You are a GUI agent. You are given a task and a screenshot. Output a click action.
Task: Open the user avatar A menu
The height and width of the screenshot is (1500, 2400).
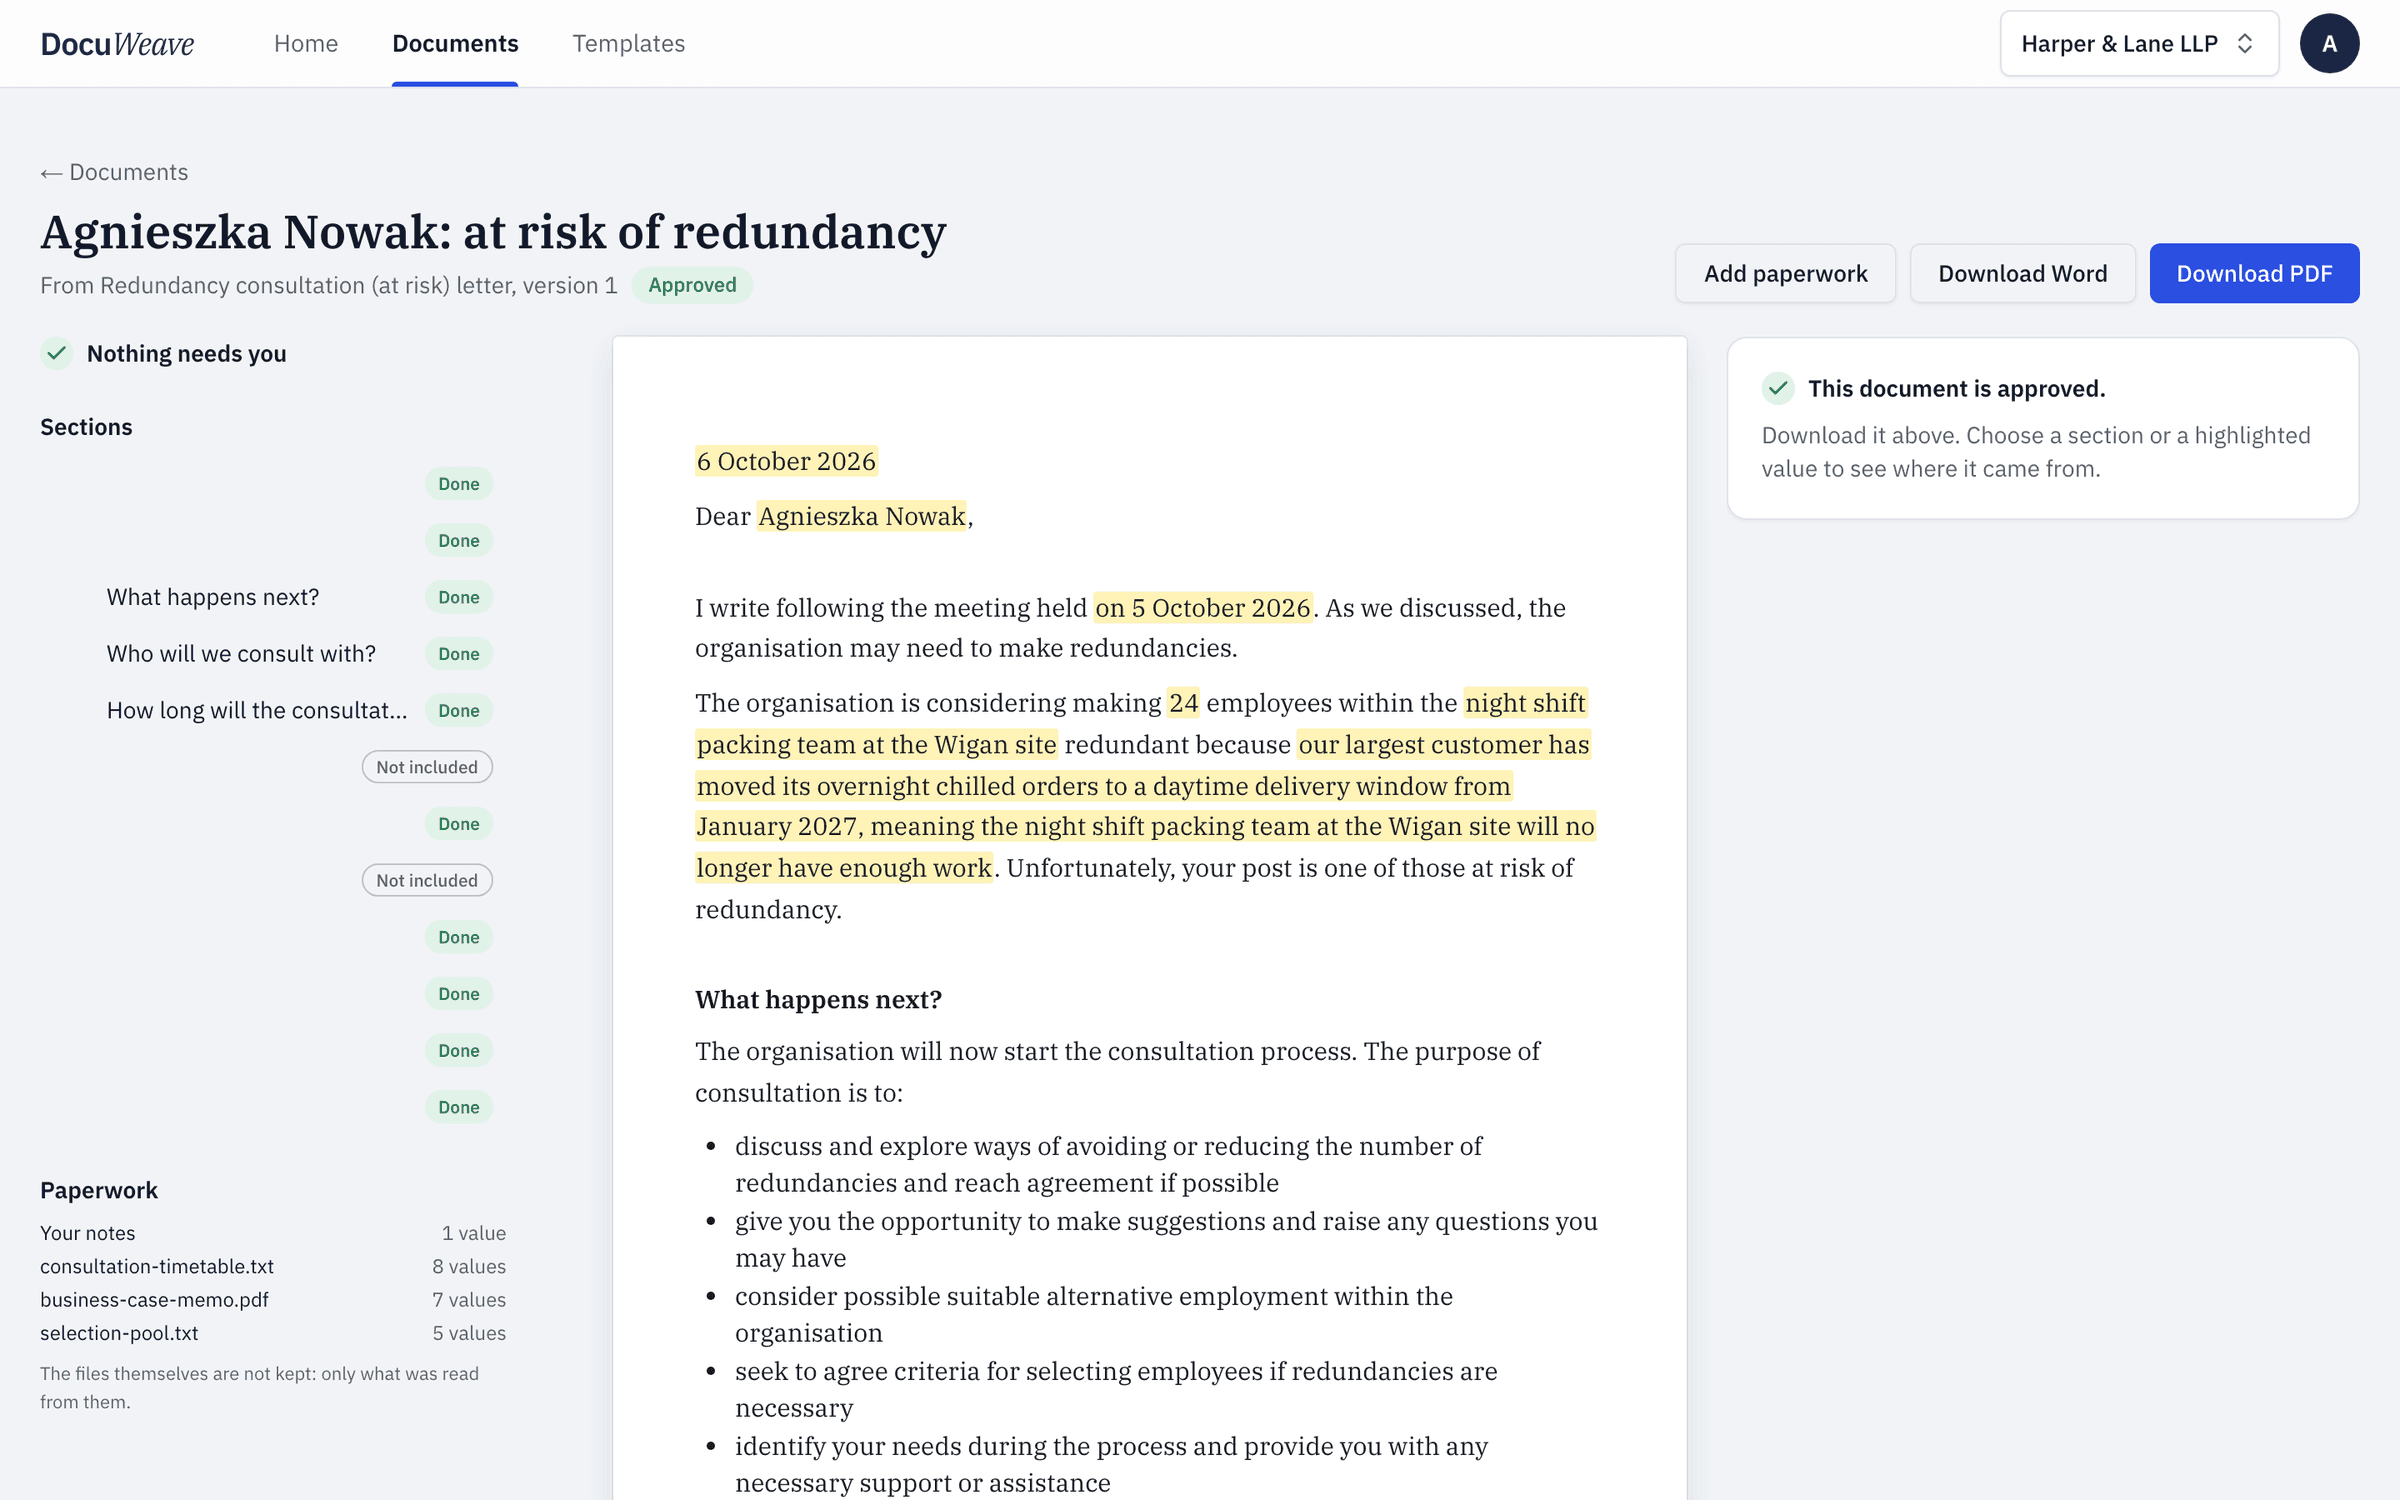[x=2329, y=44]
